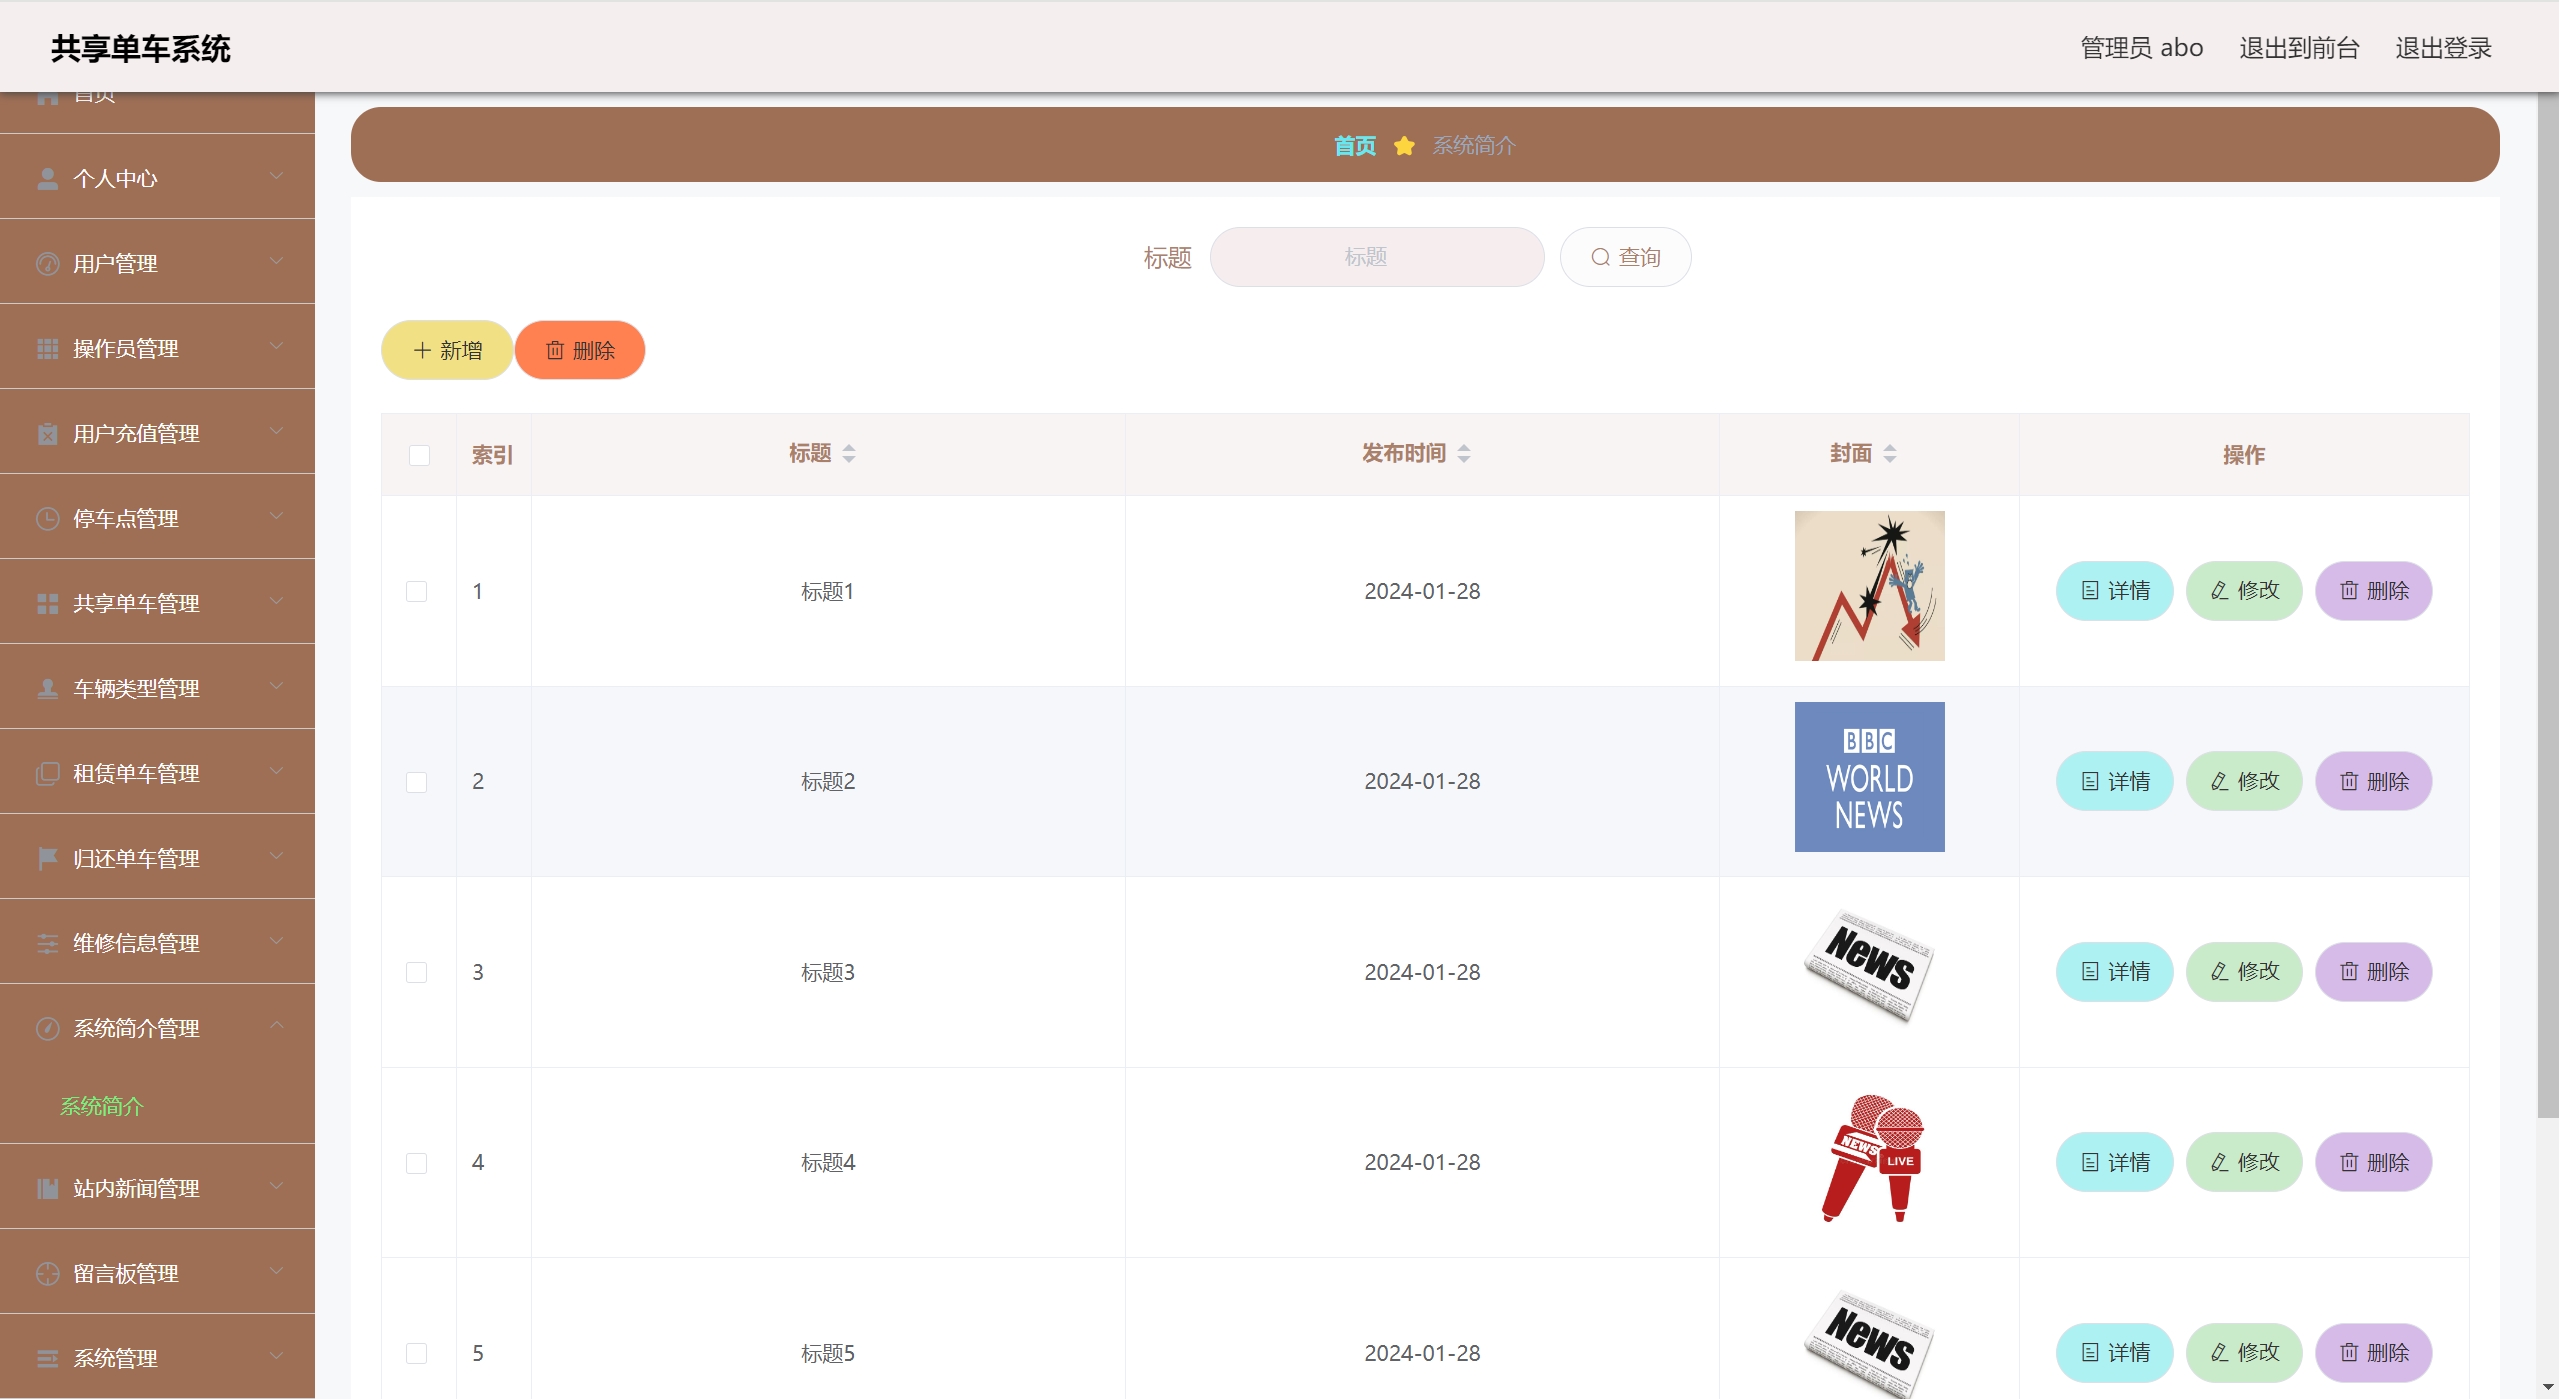Toggle the select-all checkbox in table header
The height and width of the screenshot is (1399, 2559).
[419, 456]
